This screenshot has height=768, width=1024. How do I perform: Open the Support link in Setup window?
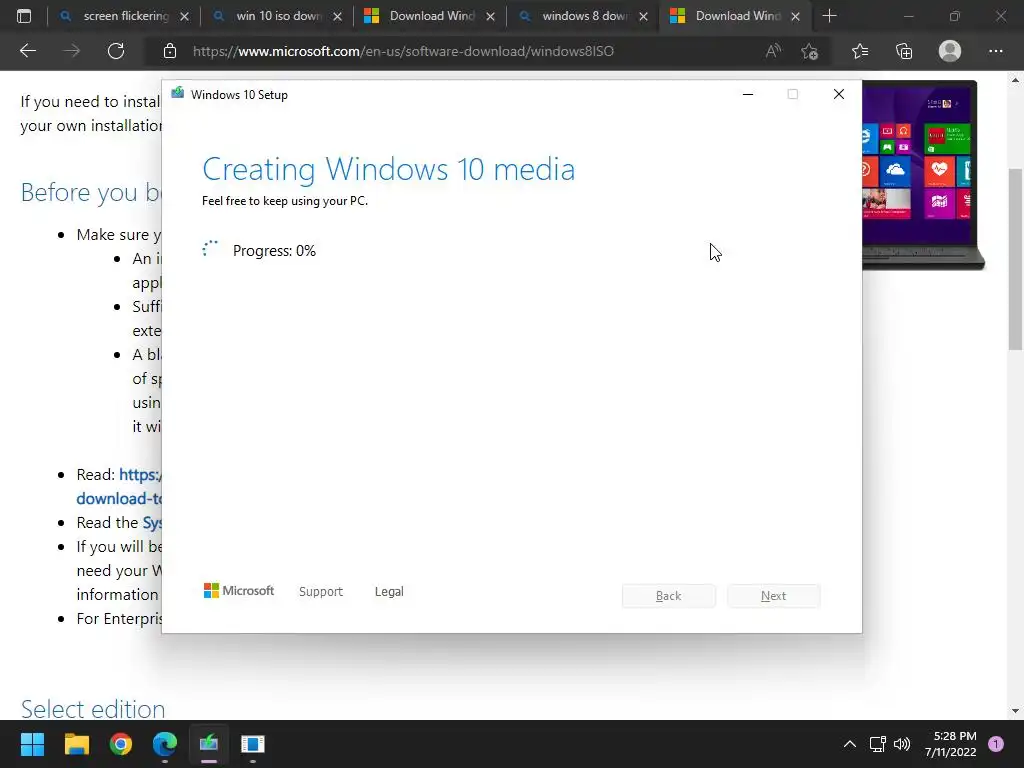pyautogui.click(x=321, y=592)
